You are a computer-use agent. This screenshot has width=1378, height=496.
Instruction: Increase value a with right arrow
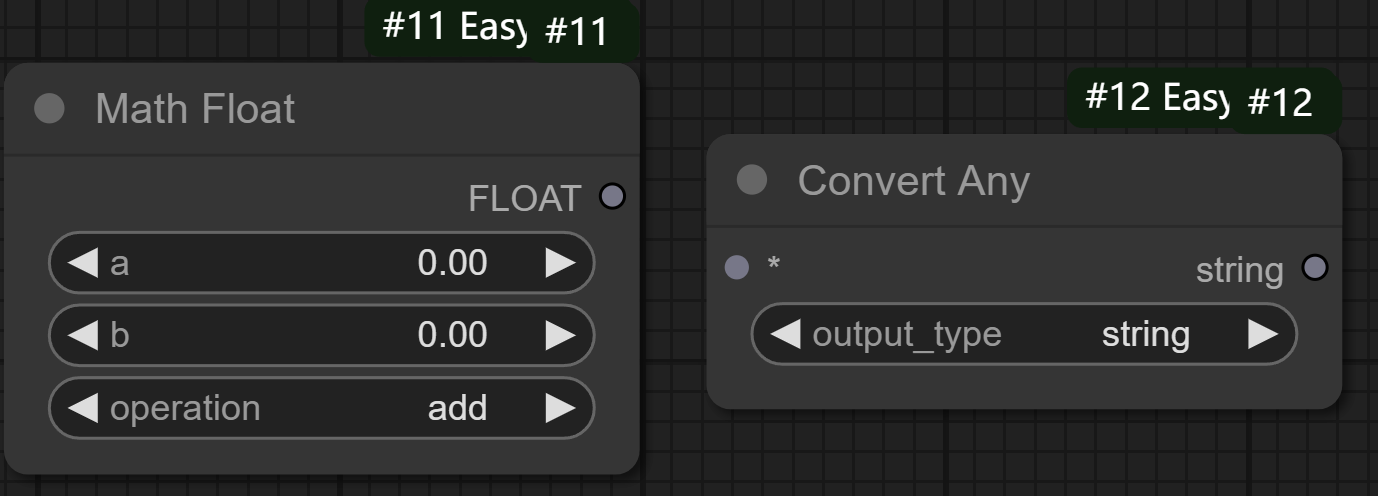(560, 263)
